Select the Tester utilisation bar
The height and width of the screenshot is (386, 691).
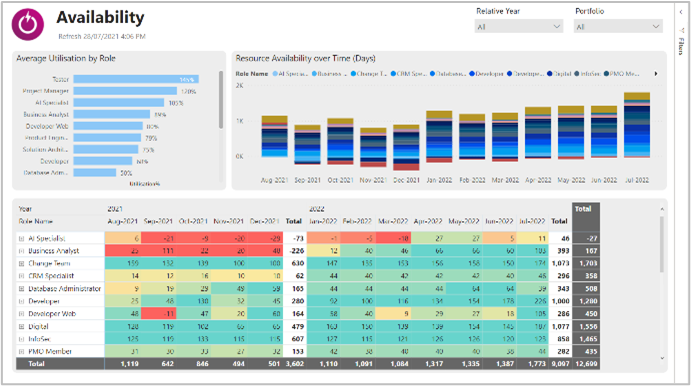click(x=136, y=79)
